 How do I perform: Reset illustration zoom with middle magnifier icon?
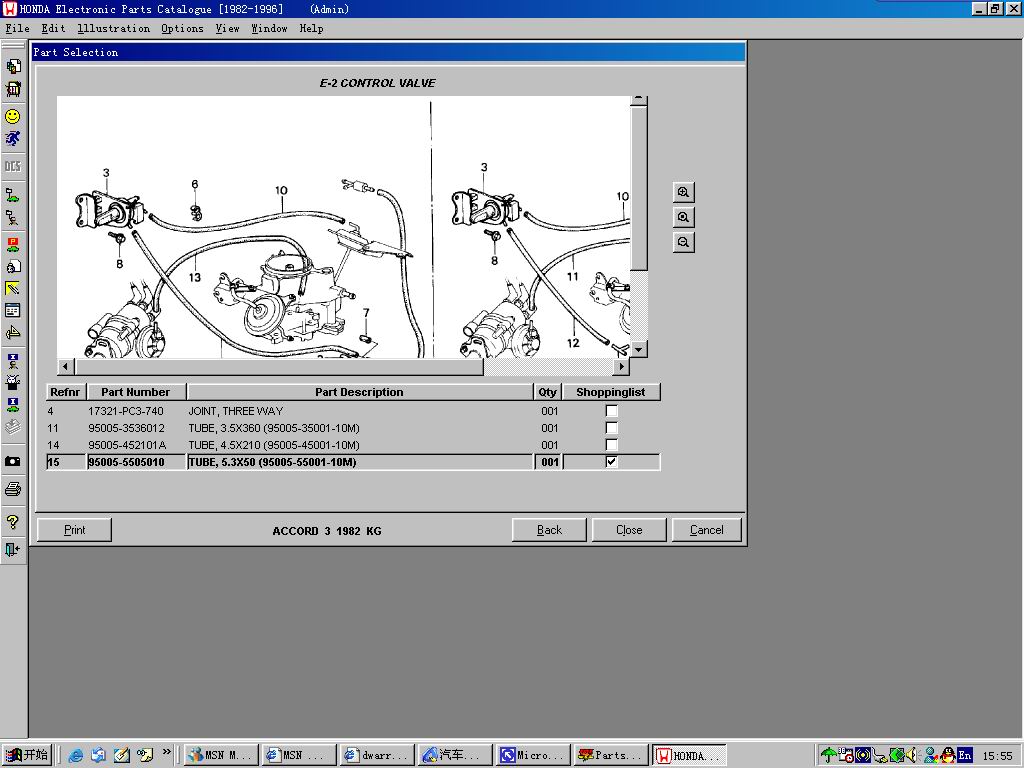click(x=683, y=217)
